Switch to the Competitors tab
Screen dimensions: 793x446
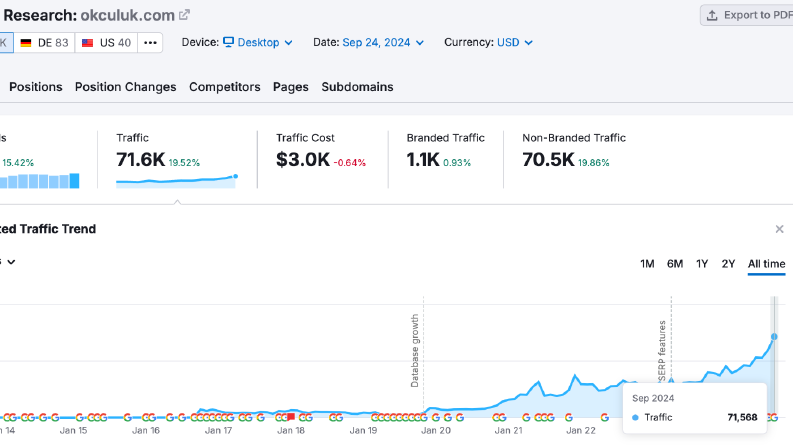click(x=225, y=87)
